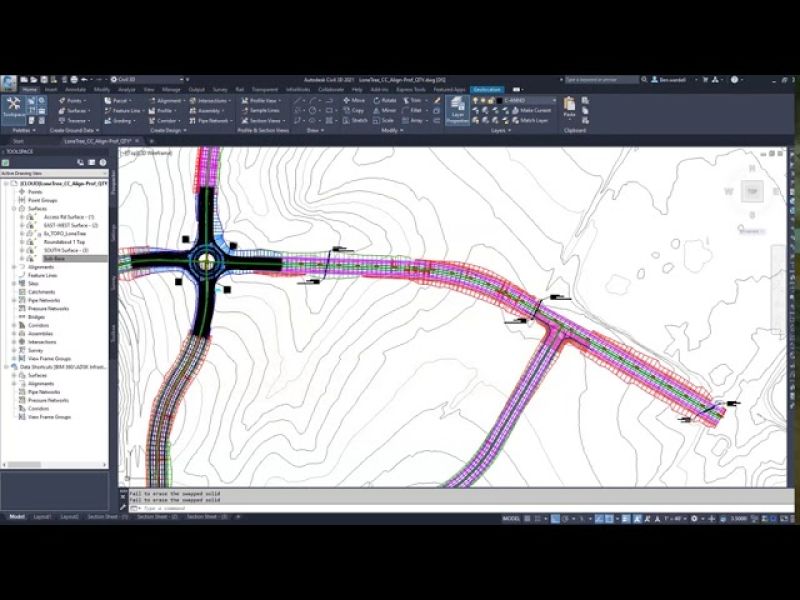Select the Sub-Base surface in tree

click(x=54, y=259)
